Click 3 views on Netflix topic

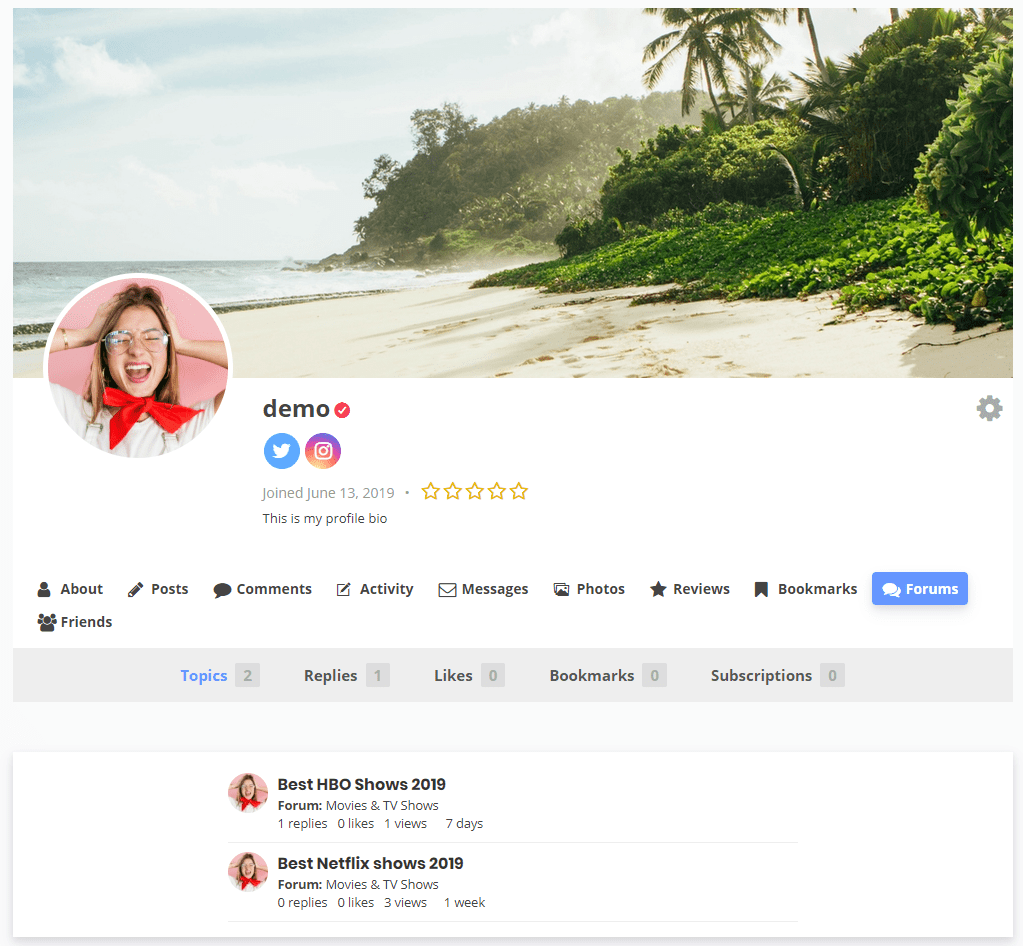[405, 902]
